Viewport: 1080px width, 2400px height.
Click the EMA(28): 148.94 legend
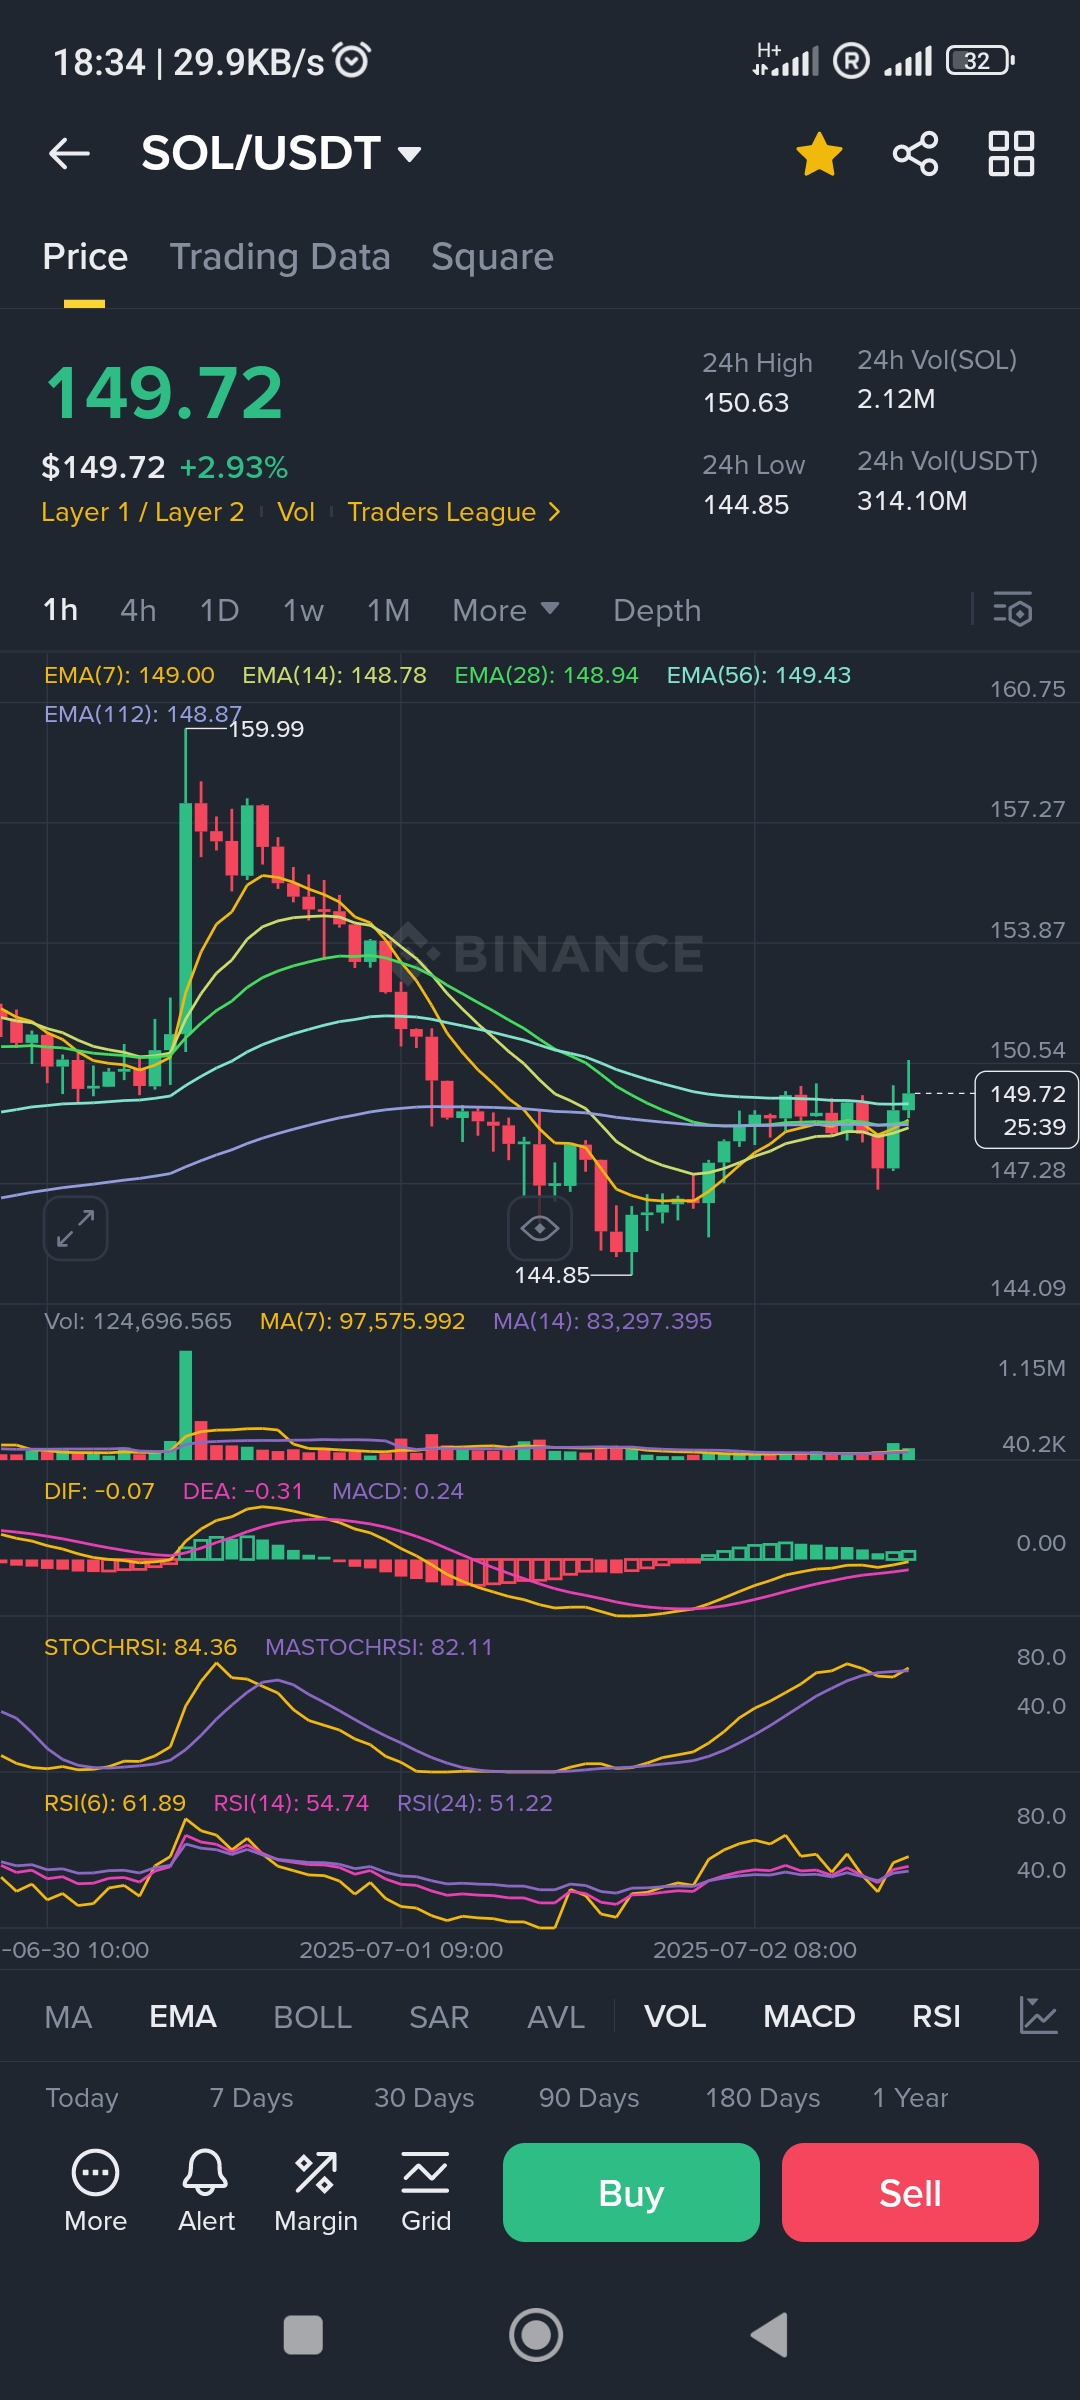(x=546, y=675)
